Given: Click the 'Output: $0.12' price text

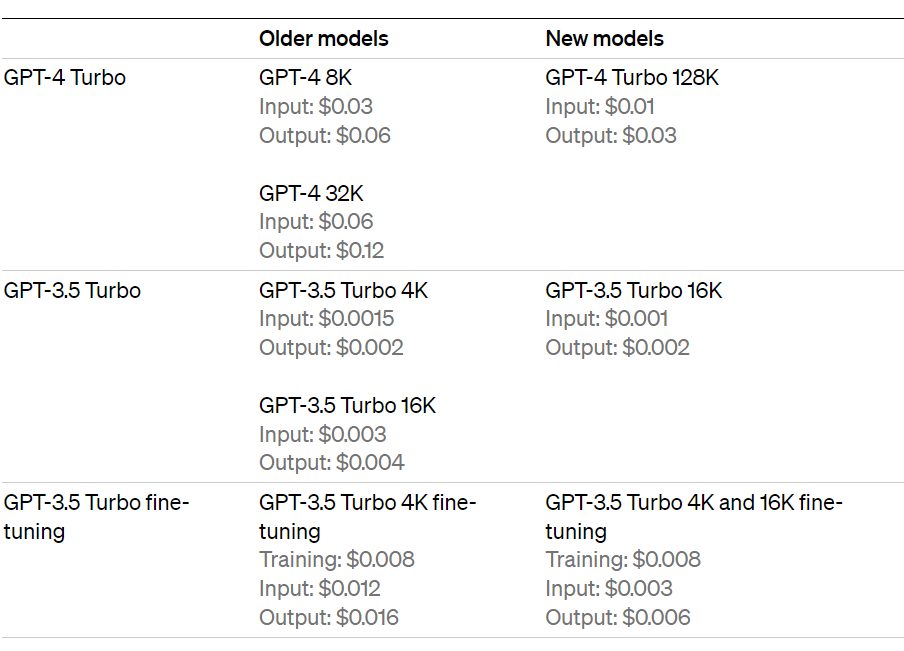Looking at the screenshot, I should pyautogui.click(x=321, y=250).
